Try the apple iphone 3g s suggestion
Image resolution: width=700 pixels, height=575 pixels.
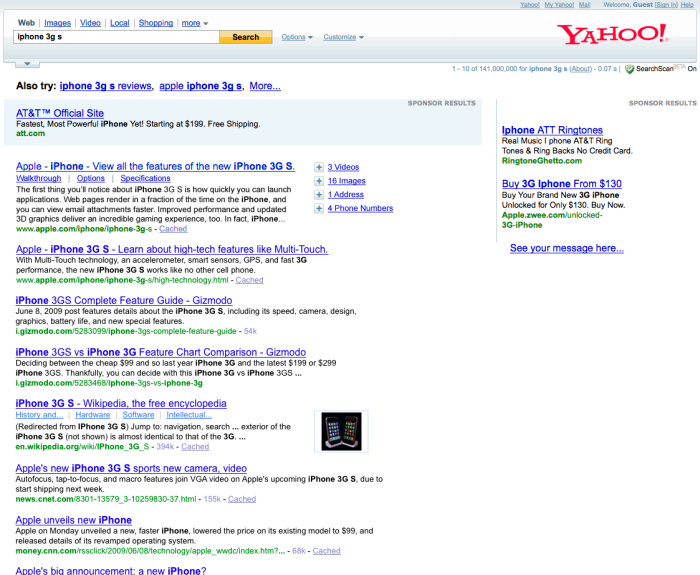coord(200,86)
